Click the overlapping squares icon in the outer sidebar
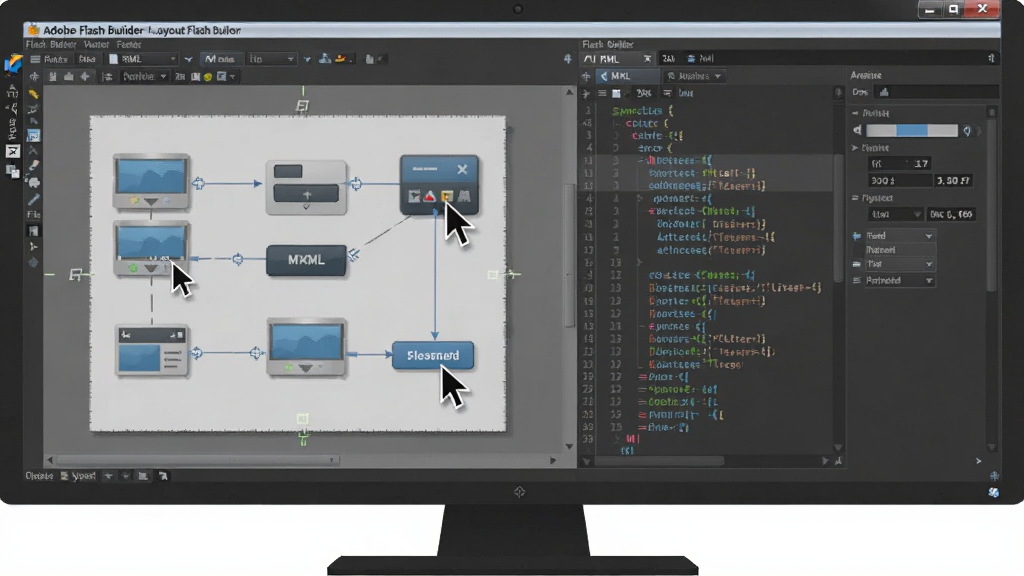 coord(12,171)
